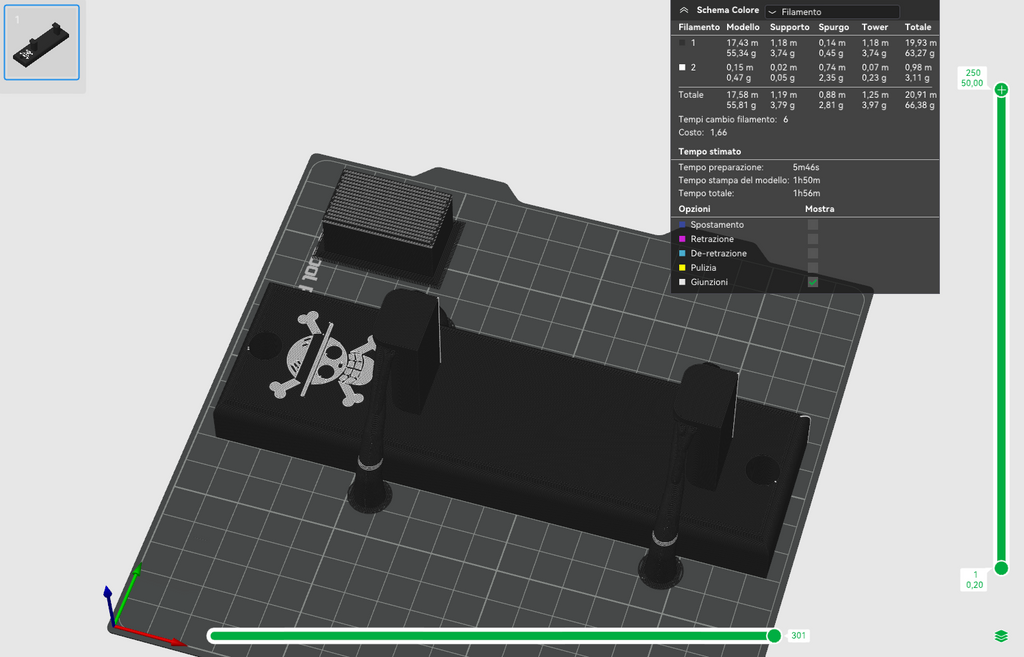The height and width of the screenshot is (657, 1024).
Task: Click the horizontal move slider handle at 301
Action: 774,635
